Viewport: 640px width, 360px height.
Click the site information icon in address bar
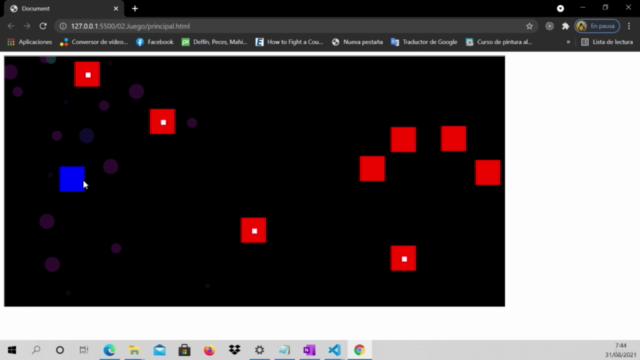click(x=63, y=26)
